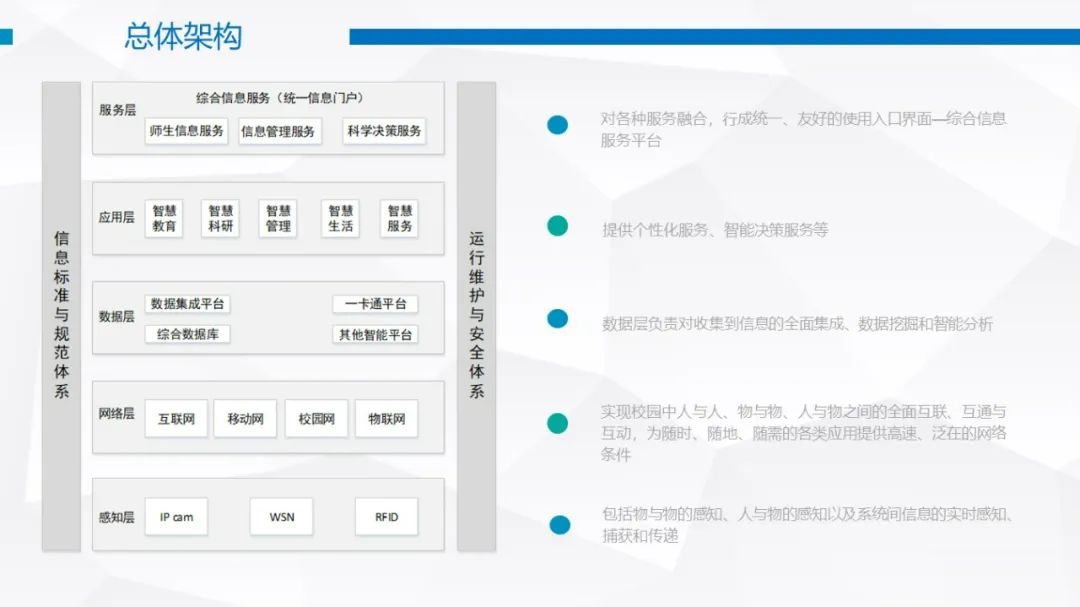Click the 实现校园中人与人 description text
1080x607 pixels.
[x=803, y=433]
